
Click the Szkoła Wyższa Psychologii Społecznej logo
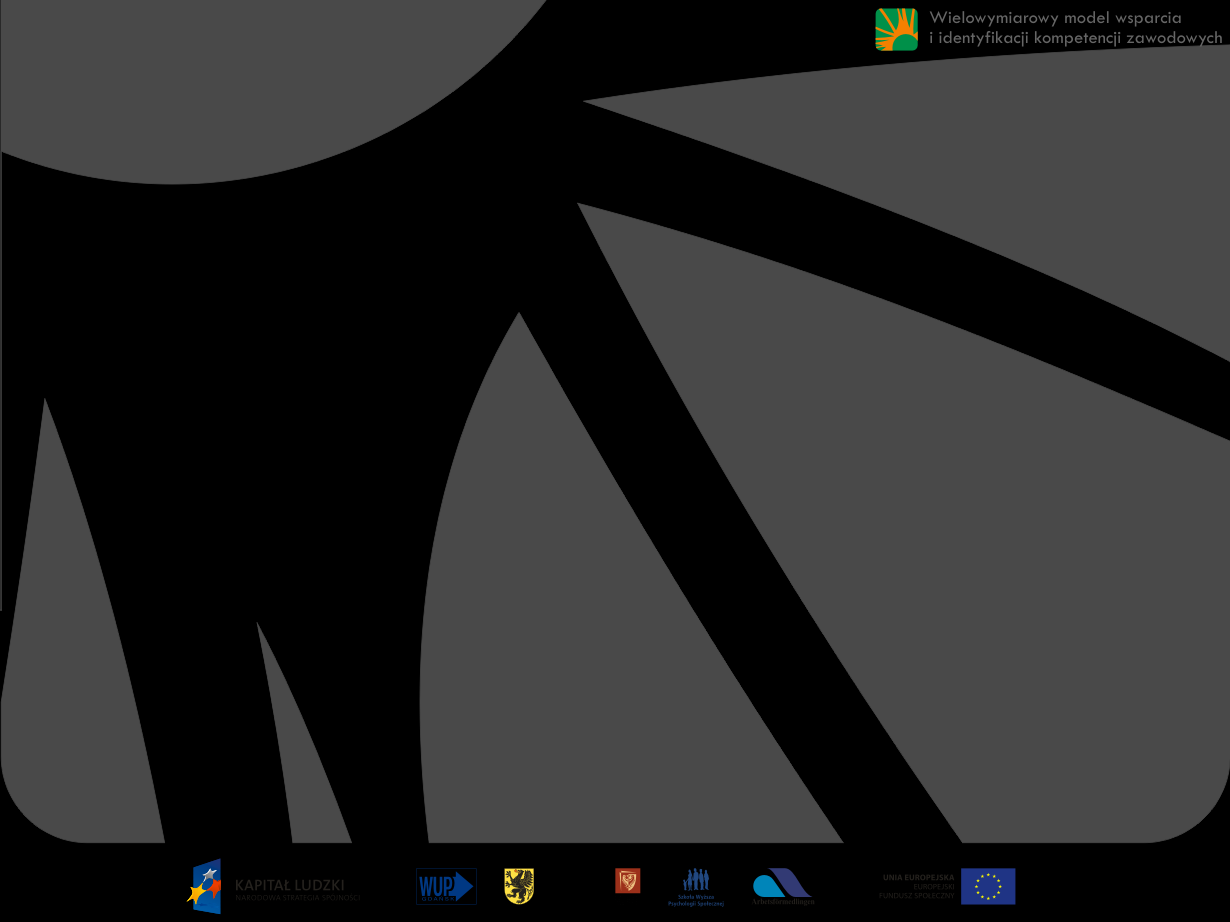click(x=696, y=887)
